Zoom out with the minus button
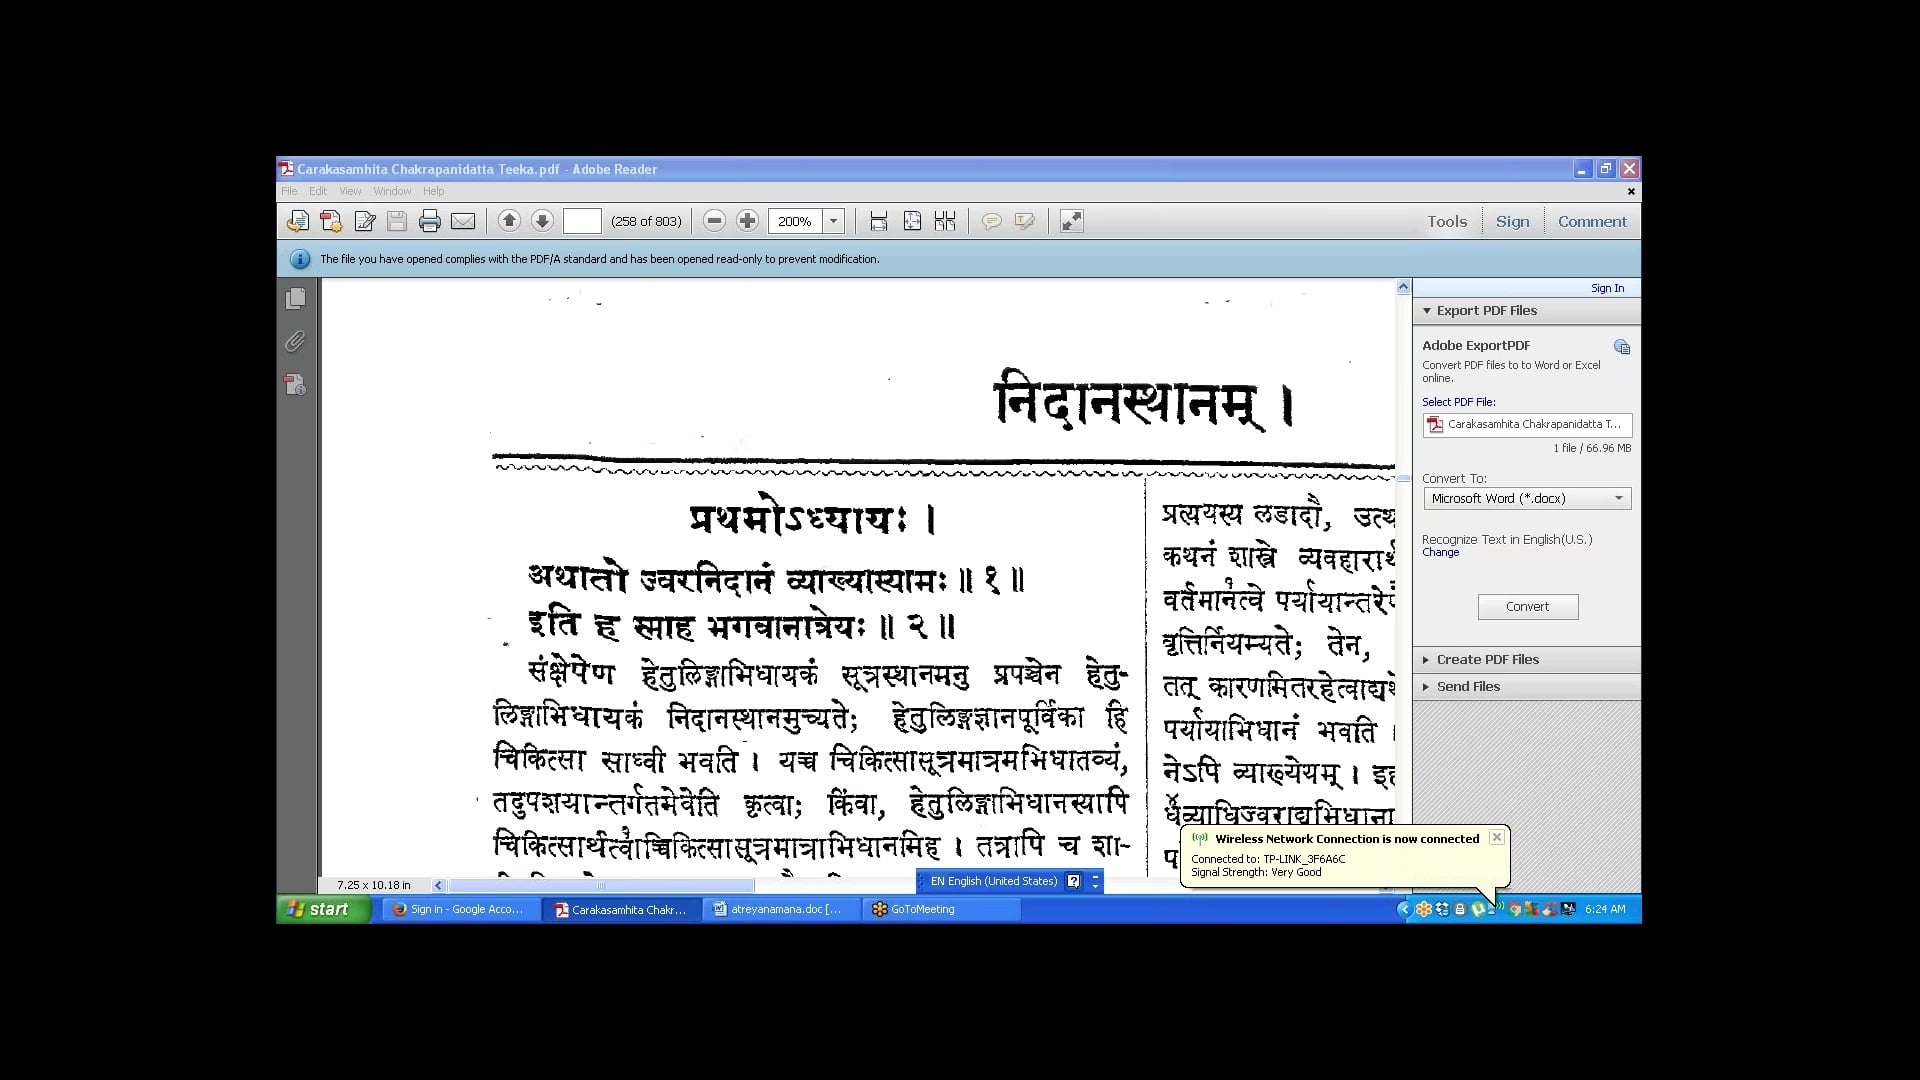Image resolution: width=1920 pixels, height=1080 pixels. tap(714, 221)
